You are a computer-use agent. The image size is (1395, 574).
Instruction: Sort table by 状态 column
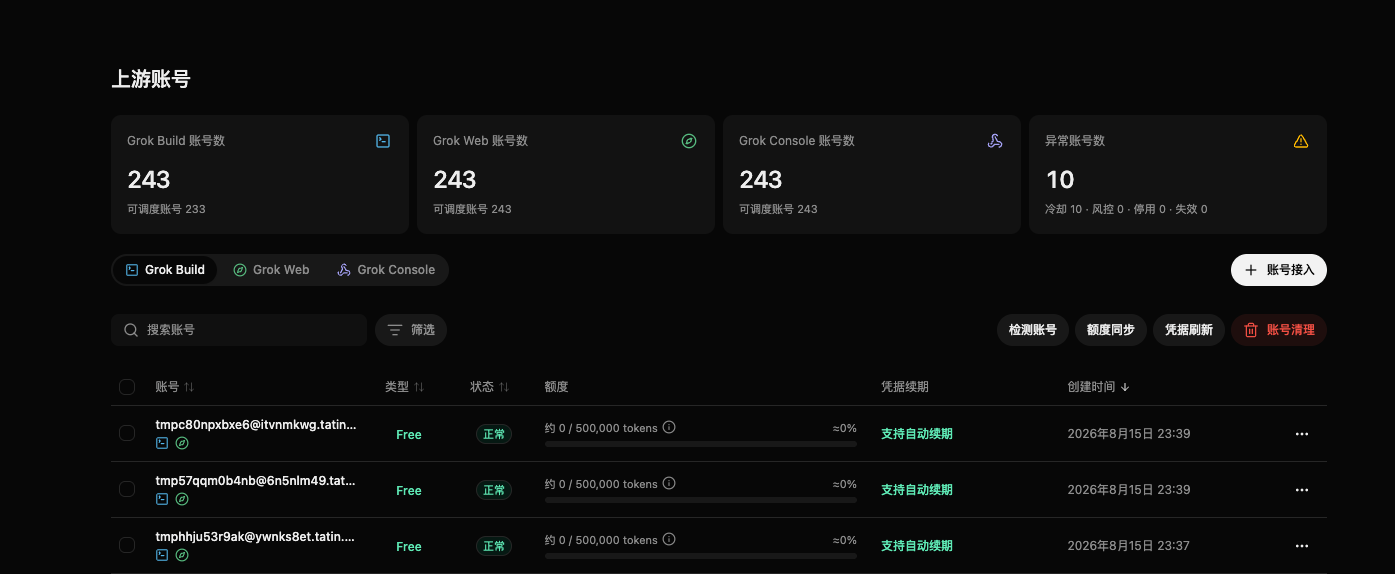pyautogui.click(x=490, y=387)
